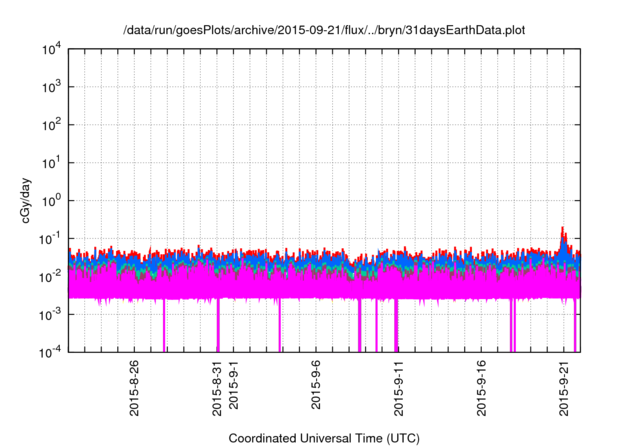Viewport: 640px width, 448px height.
Task: Click the 10^-2 y-axis tick label
Action: (51, 277)
